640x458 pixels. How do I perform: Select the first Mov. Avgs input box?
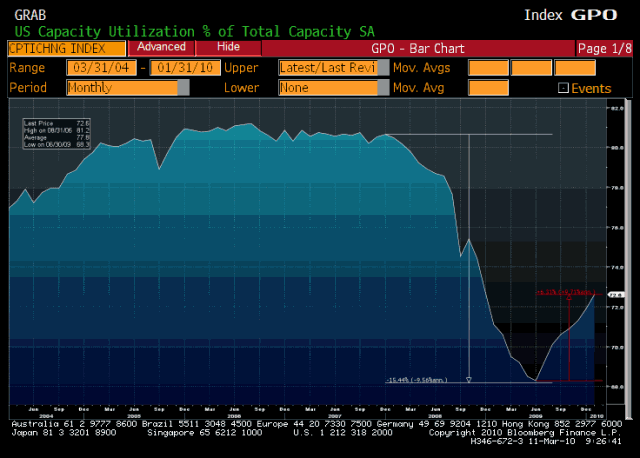click(488, 68)
